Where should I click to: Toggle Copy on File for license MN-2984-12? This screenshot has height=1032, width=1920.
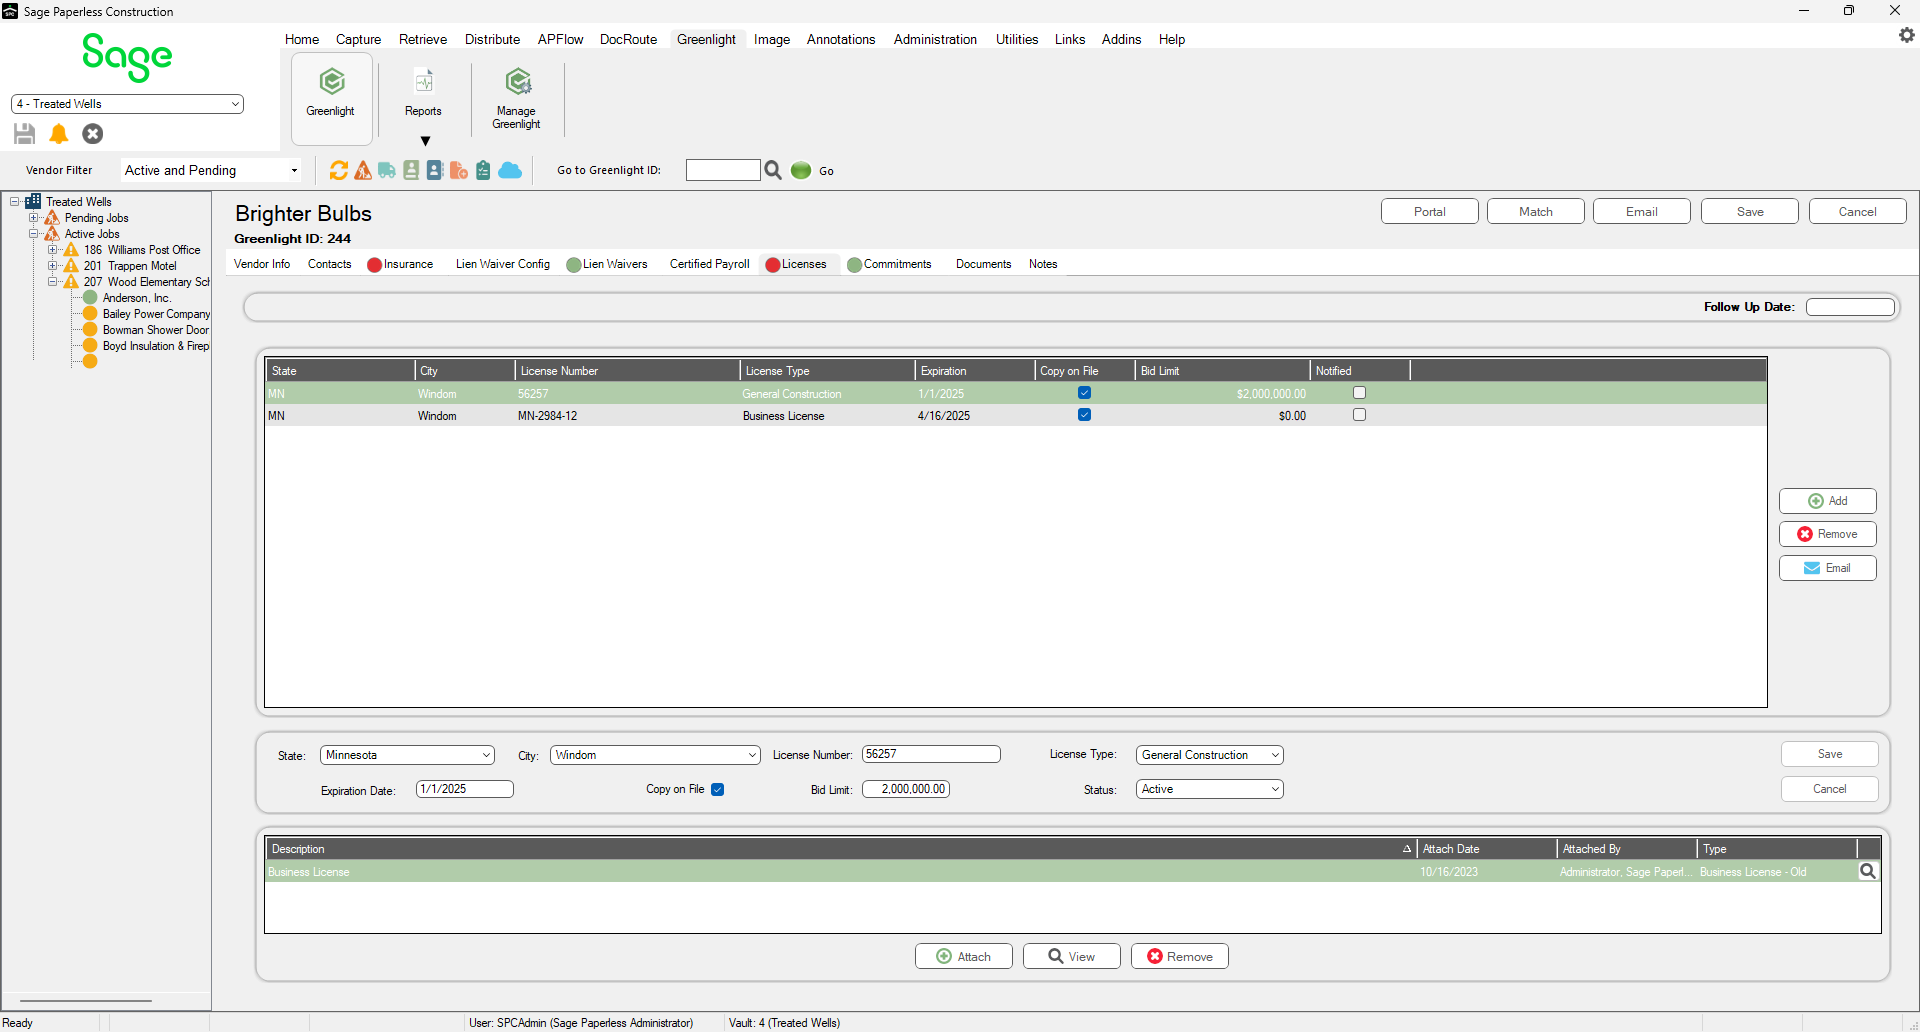[x=1084, y=415]
